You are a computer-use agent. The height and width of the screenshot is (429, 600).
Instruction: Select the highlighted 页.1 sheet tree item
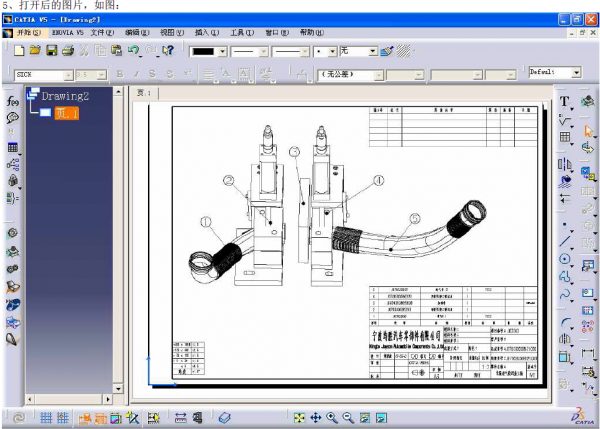point(66,113)
